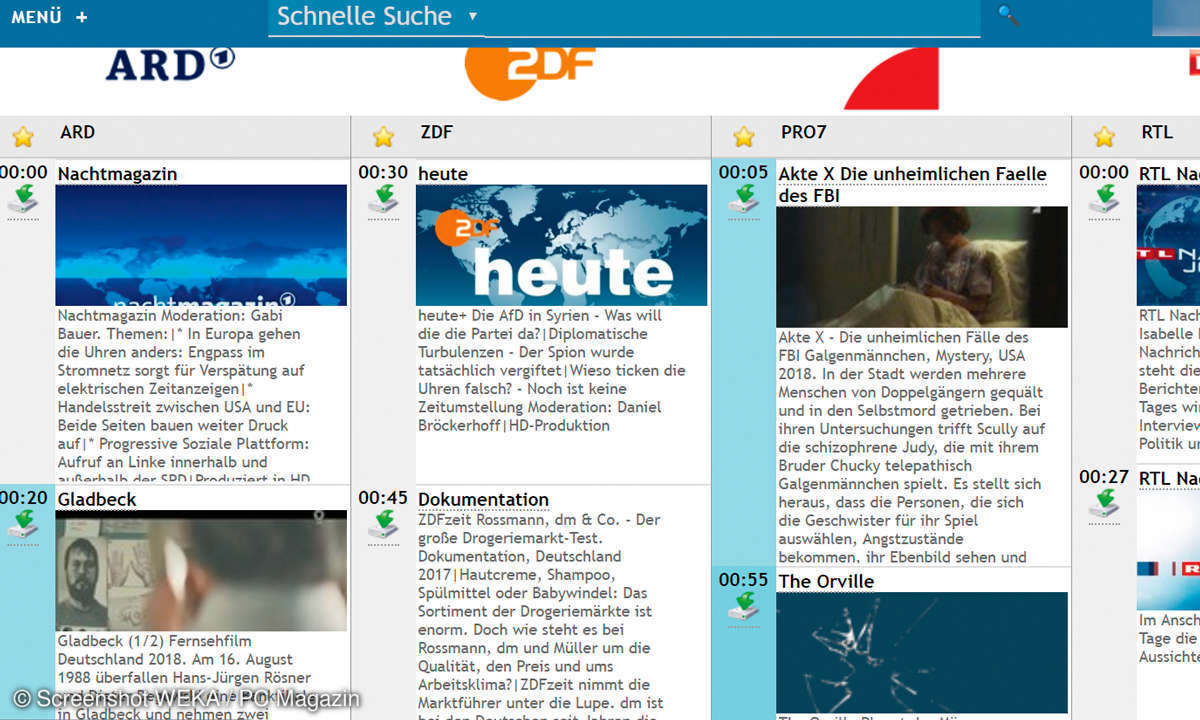Select the RTL column header
The width and height of the screenshot is (1200, 720).
(1157, 132)
